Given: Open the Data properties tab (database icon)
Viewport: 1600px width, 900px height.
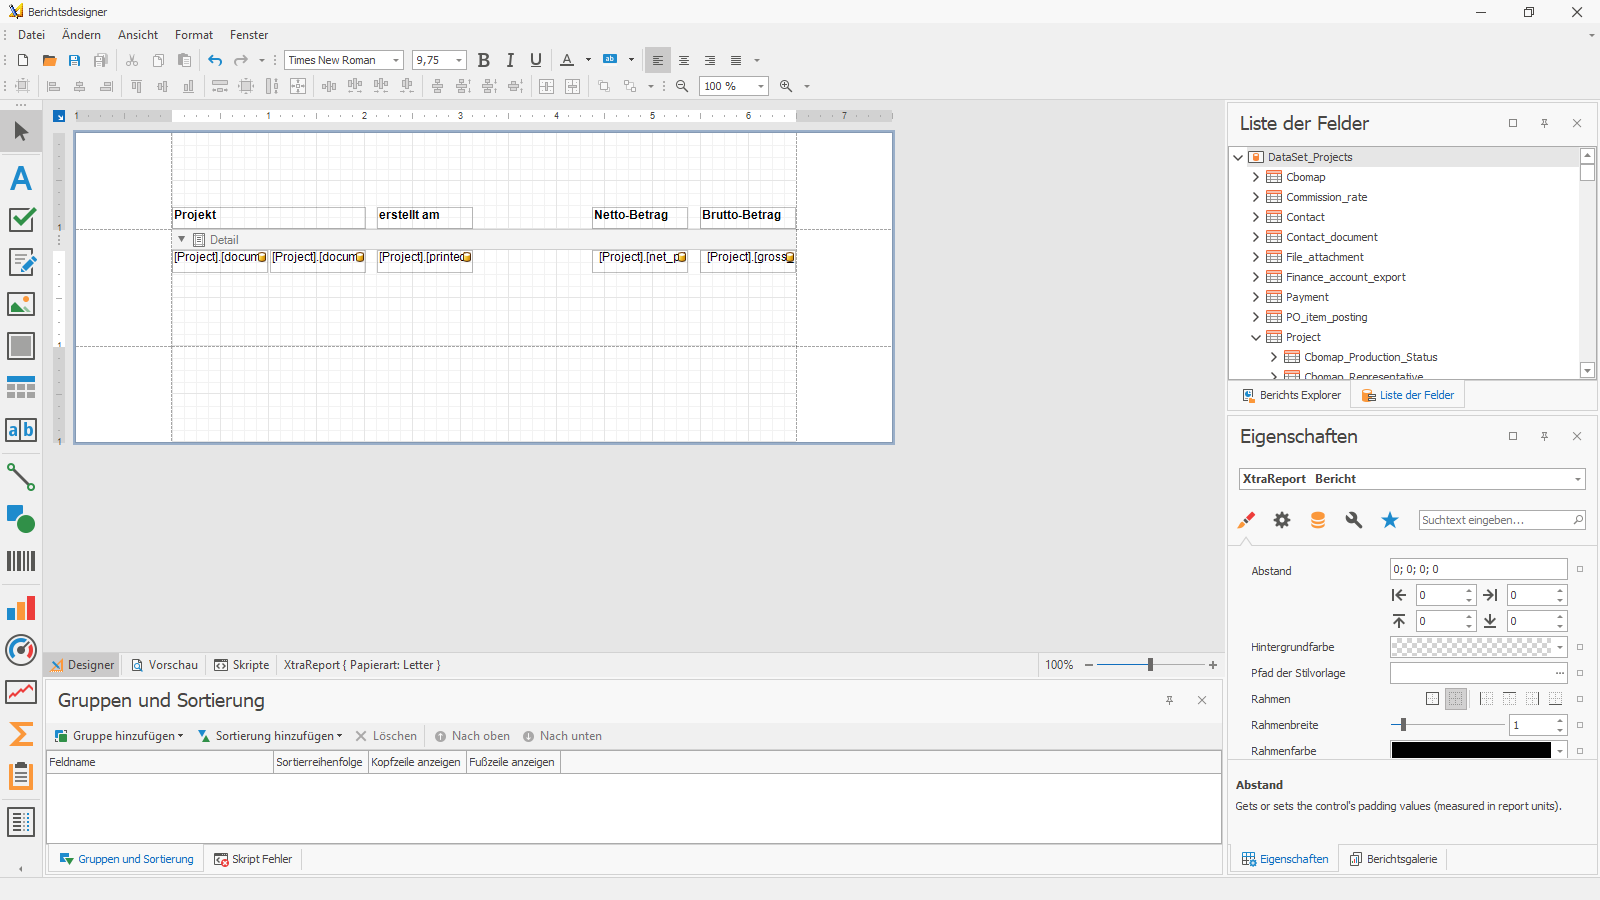Looking at the screenshot, I should pos(1318,520).
